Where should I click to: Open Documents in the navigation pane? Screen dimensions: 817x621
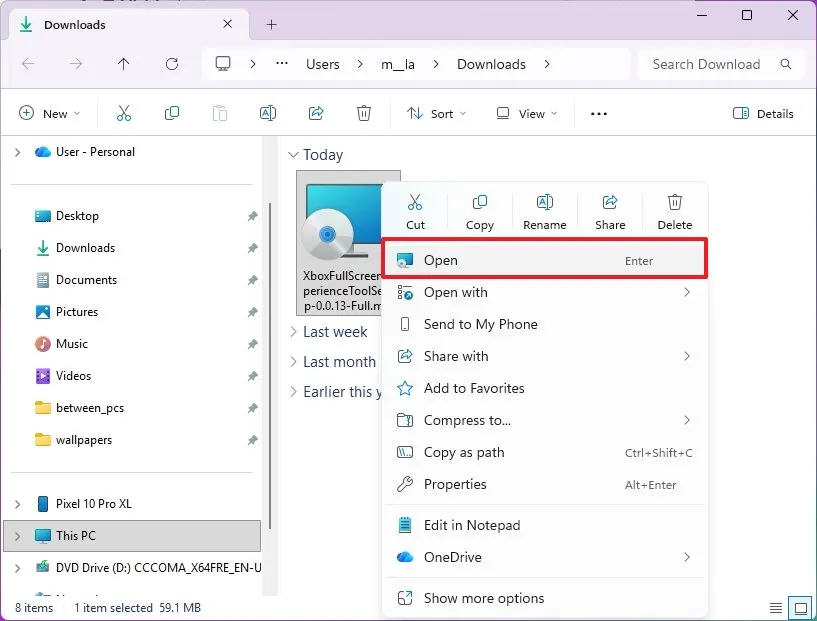click(86, 280)
